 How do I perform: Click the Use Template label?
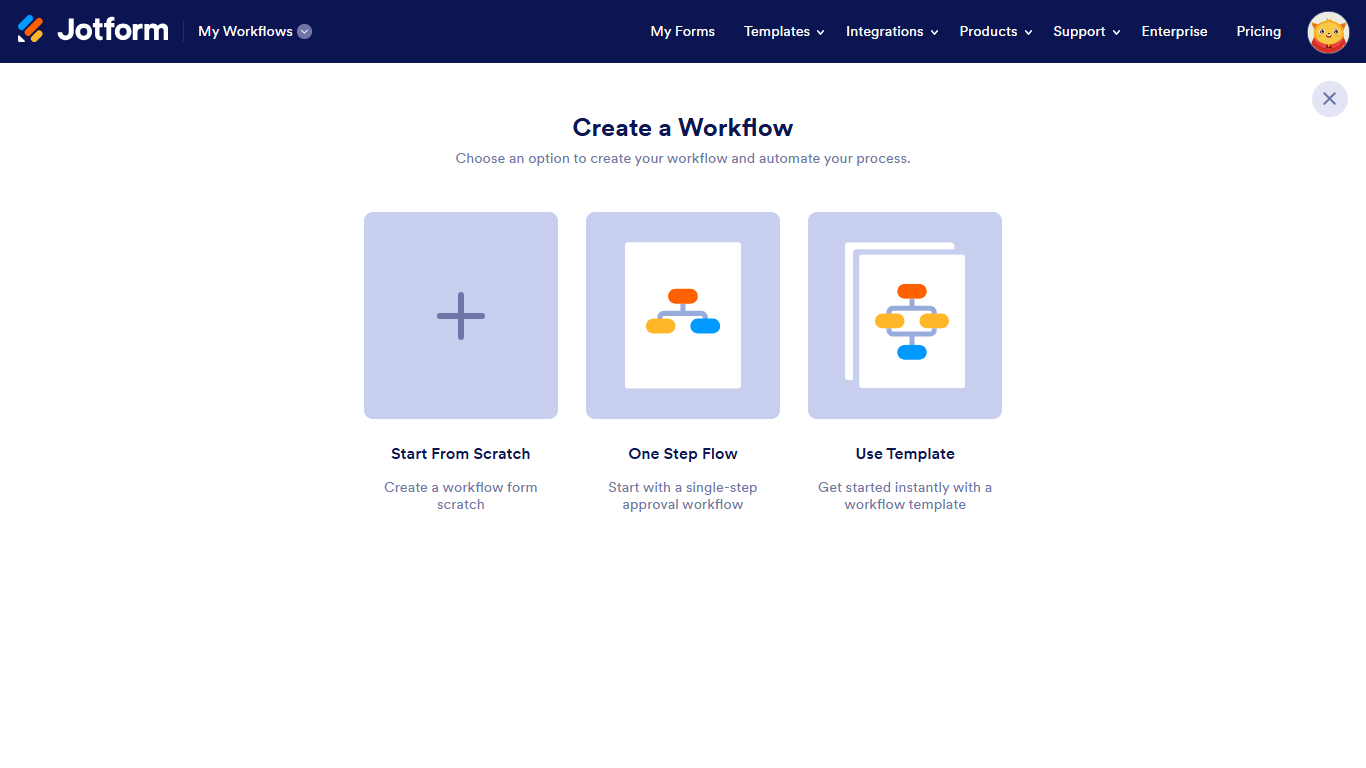pos(905,454)
